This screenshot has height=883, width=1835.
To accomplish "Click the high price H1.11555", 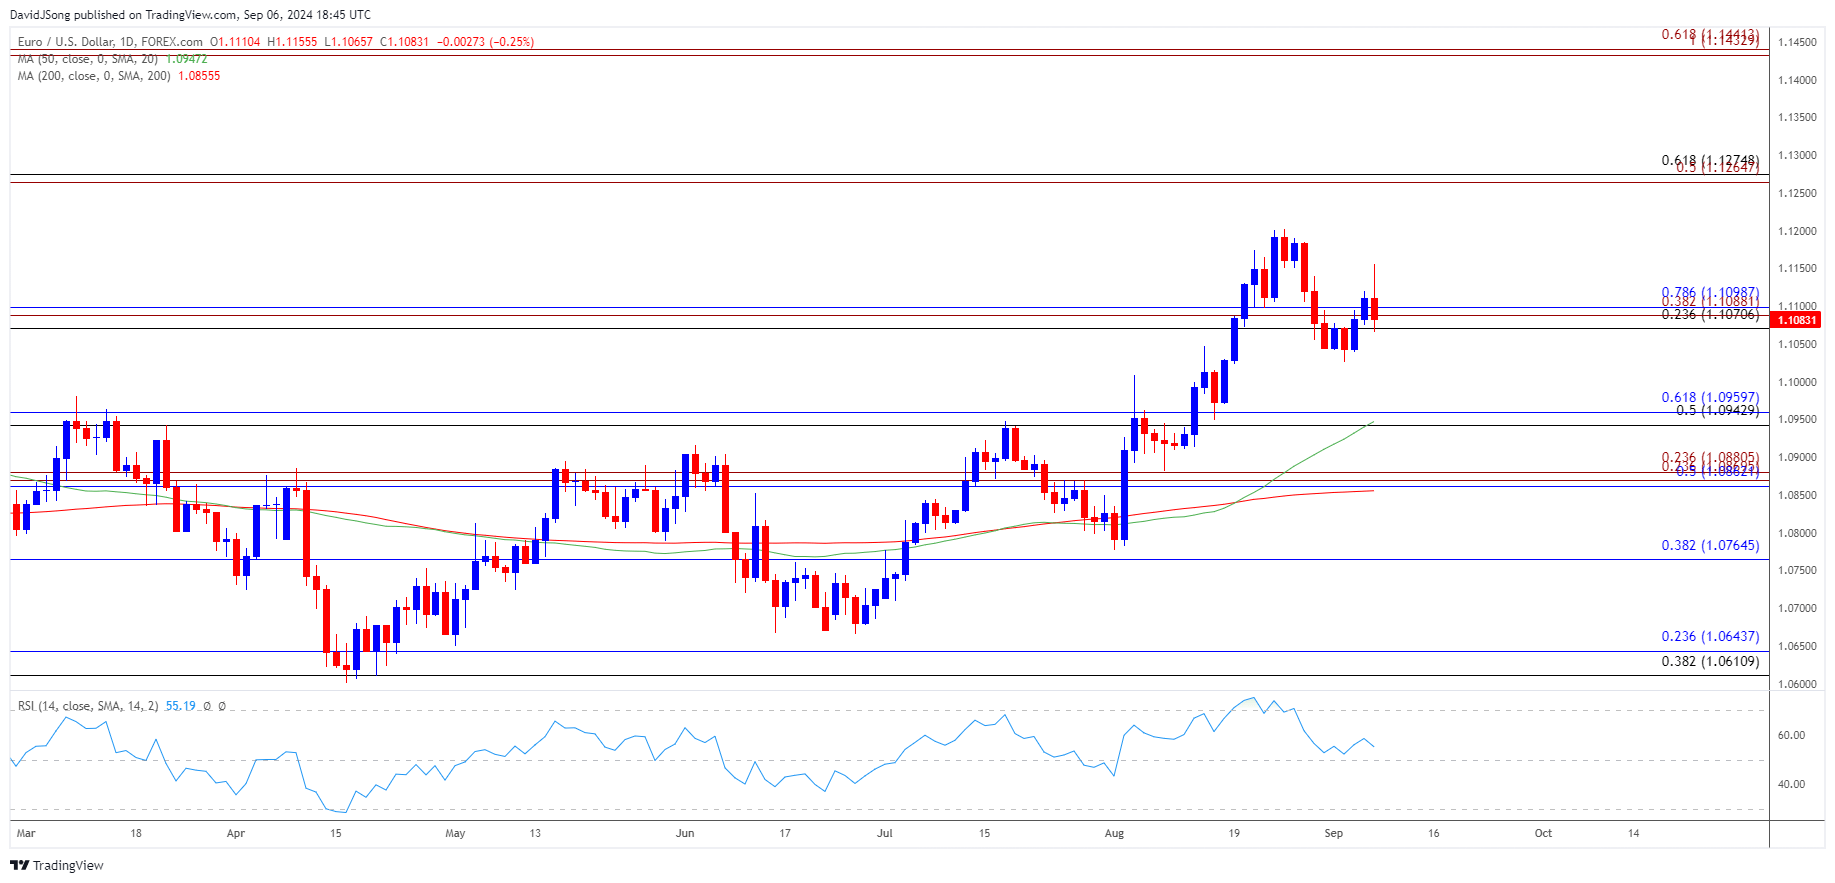I will (x=292, y=42).
